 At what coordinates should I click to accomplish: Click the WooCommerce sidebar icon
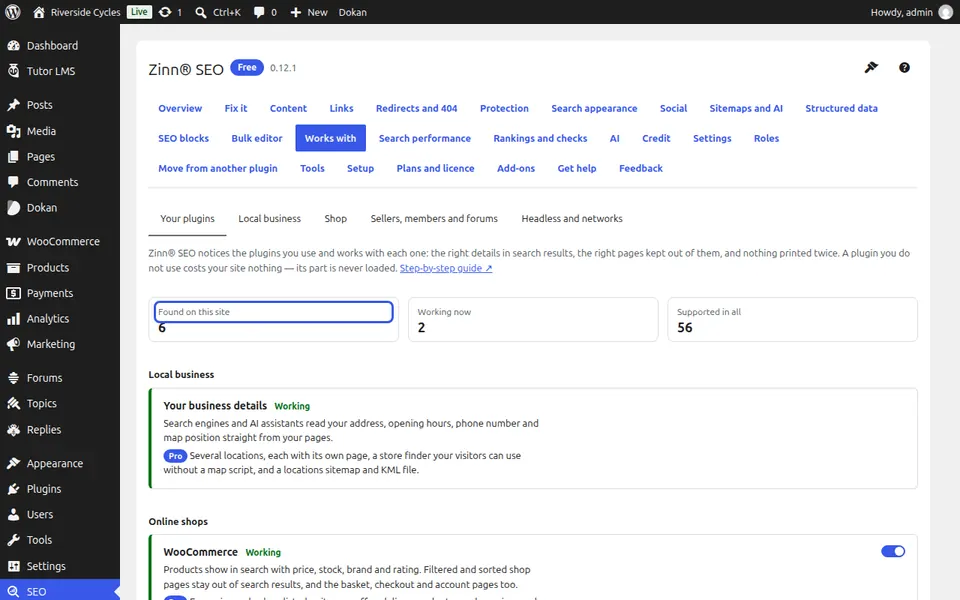pyautogui.click(x=13, y=242)
